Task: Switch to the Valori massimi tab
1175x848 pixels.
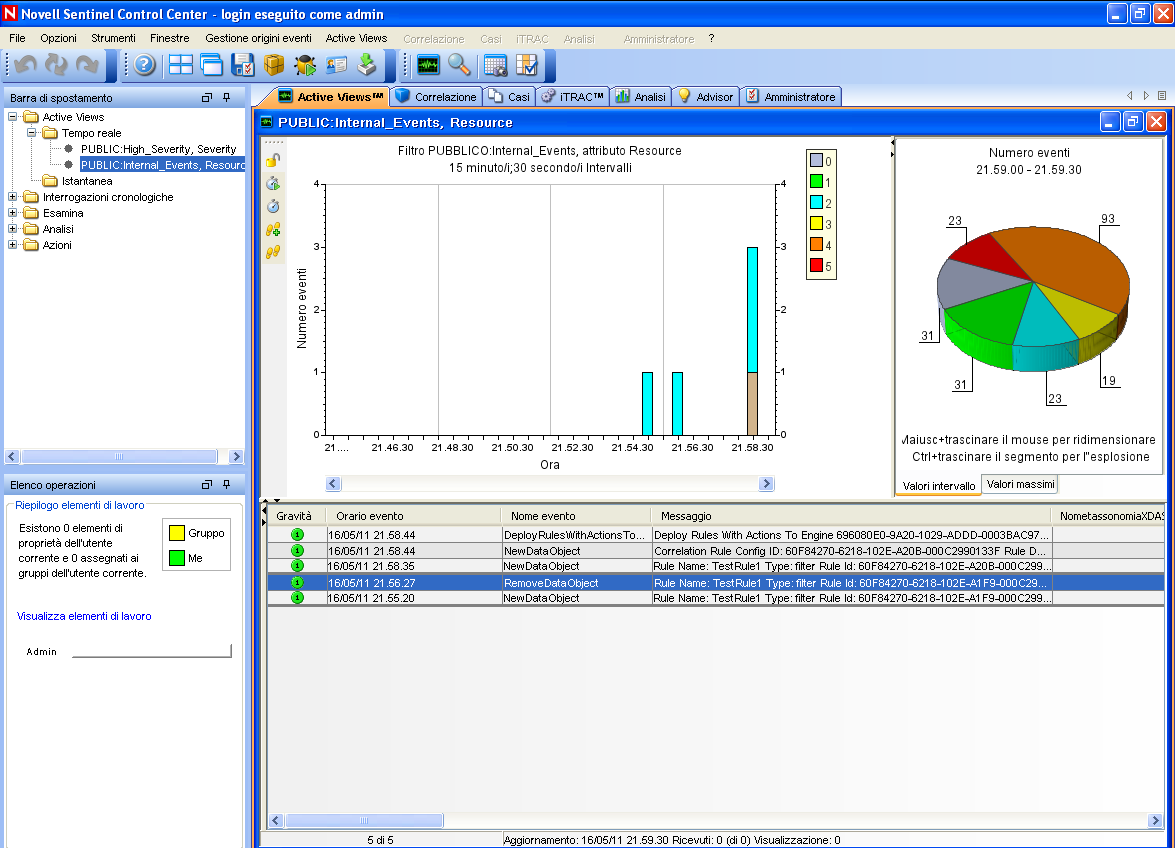Action: (1019, 484)
